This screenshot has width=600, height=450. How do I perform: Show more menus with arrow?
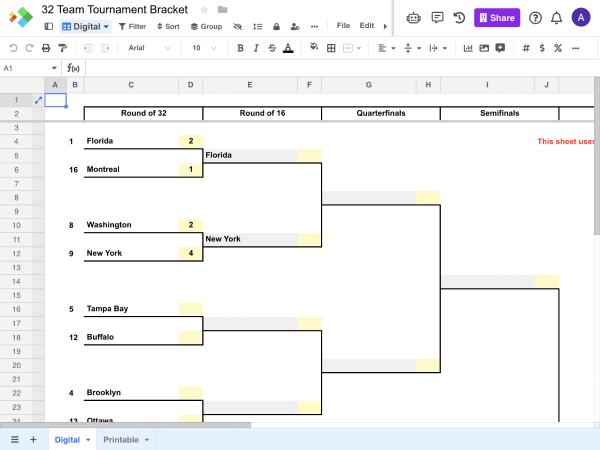(385, 26)
